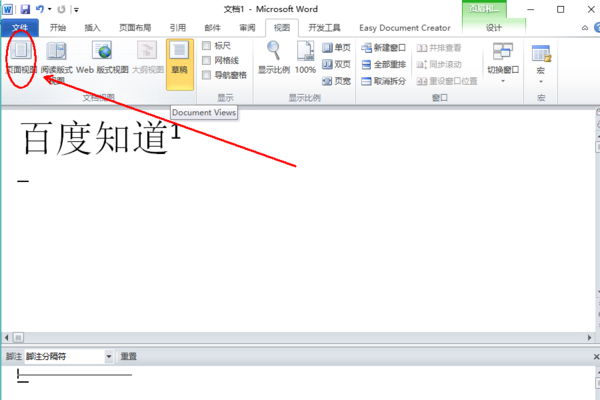
Task: Switch to Print Layout (页面视图) view
Action: coord(21,57)
